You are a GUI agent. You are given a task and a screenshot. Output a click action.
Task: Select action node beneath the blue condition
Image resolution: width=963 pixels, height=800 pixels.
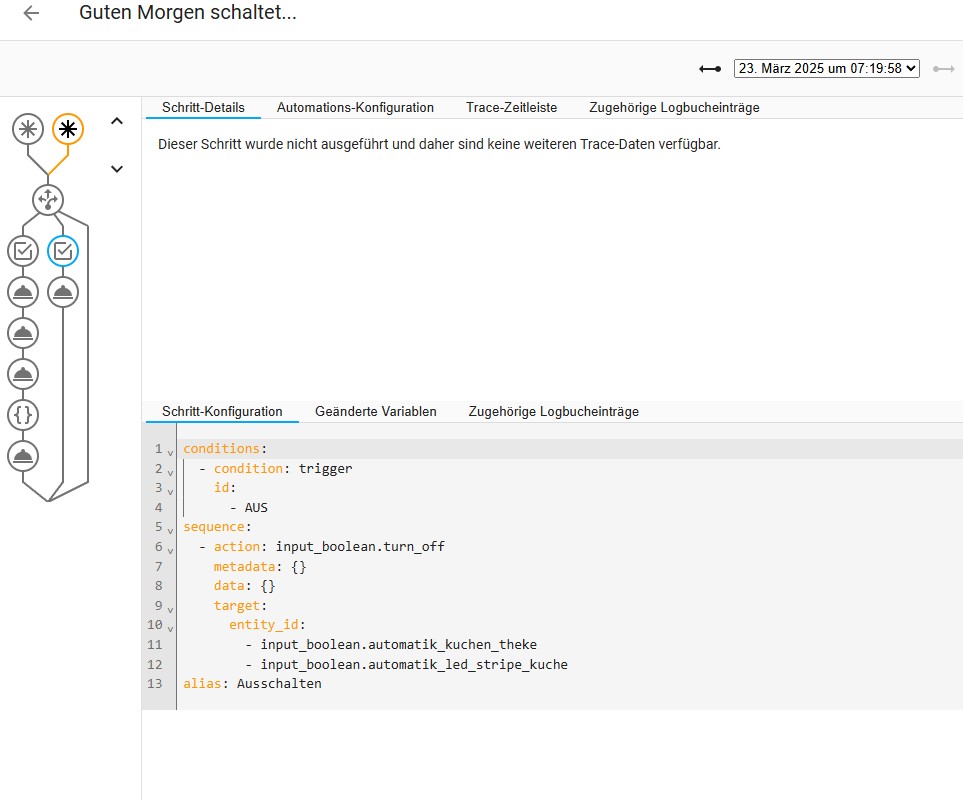pyautogui.click(x=63, y=292)
